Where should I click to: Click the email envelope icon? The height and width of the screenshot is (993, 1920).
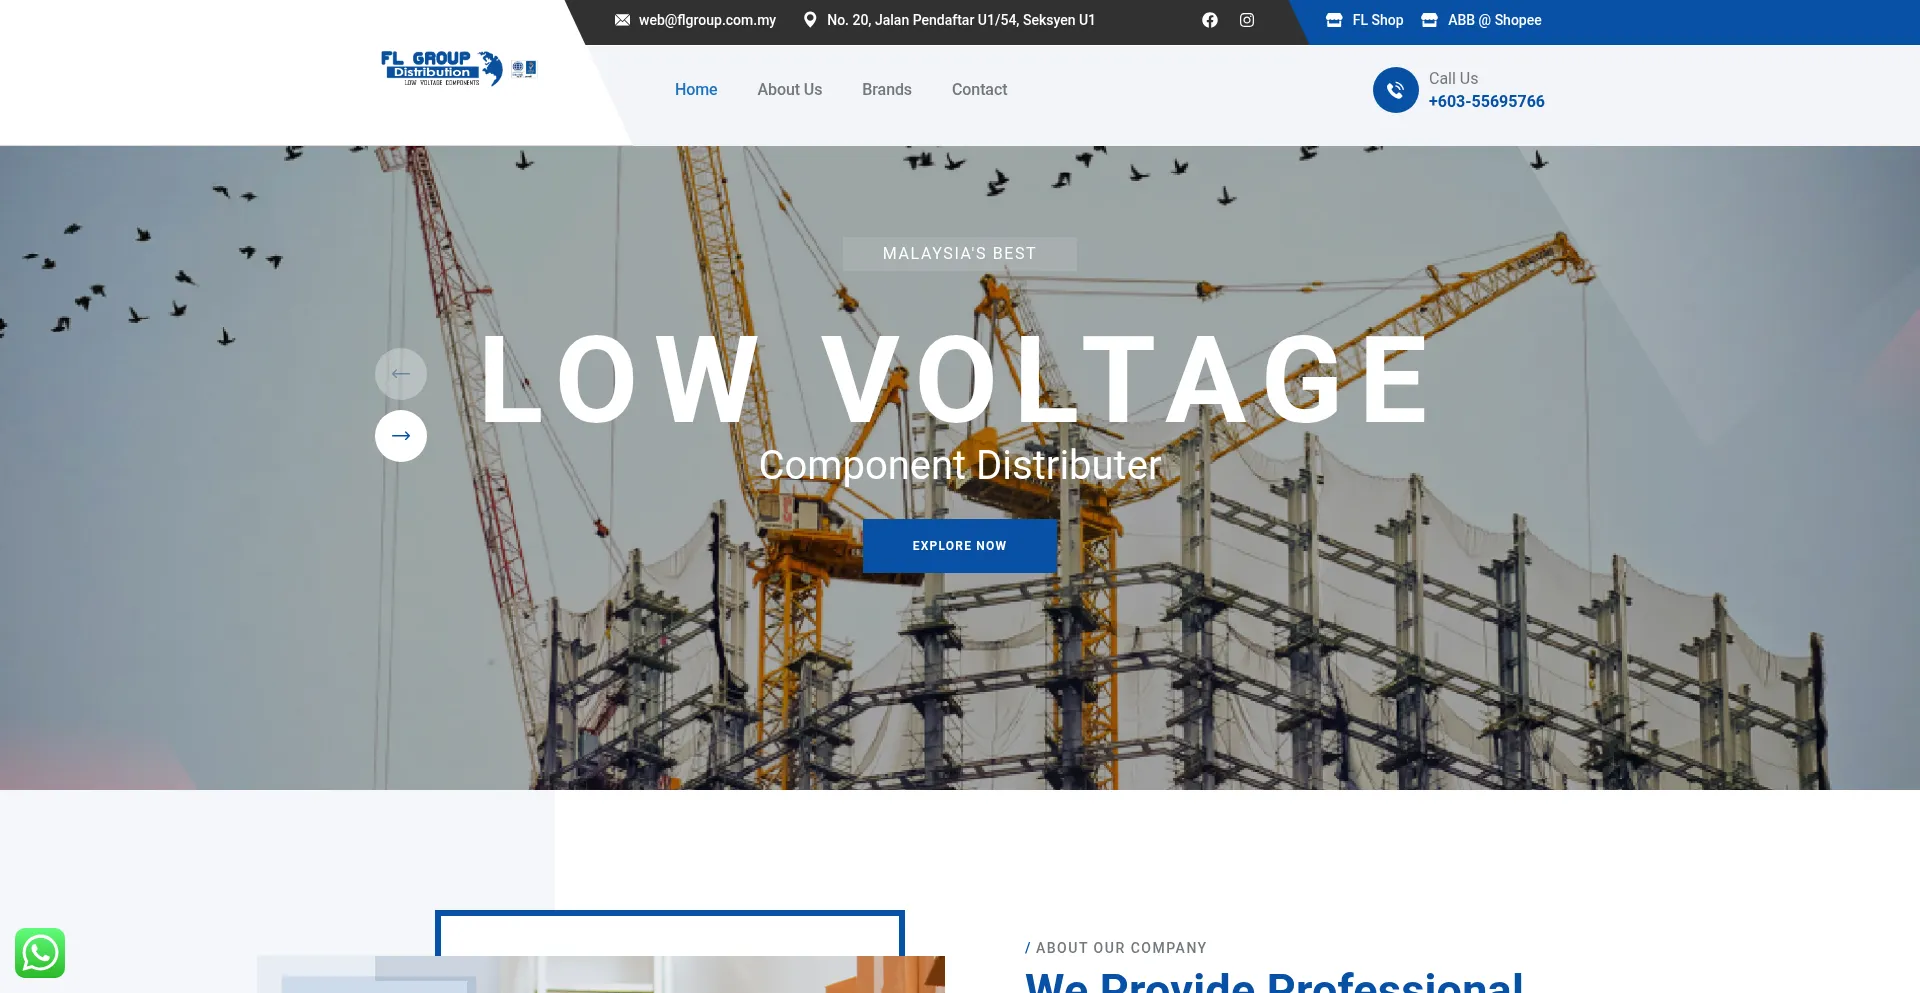622,20
